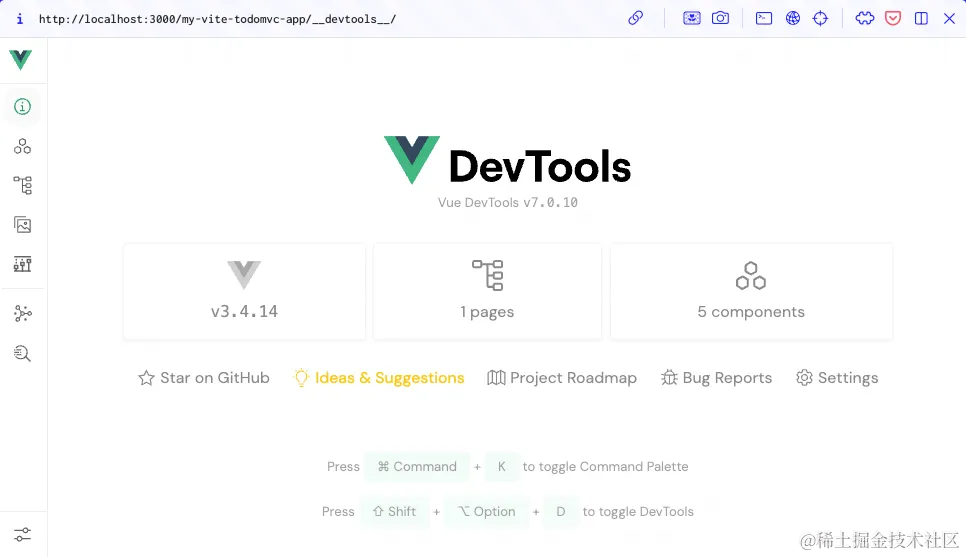Click the info icon beside the URL

20,19
